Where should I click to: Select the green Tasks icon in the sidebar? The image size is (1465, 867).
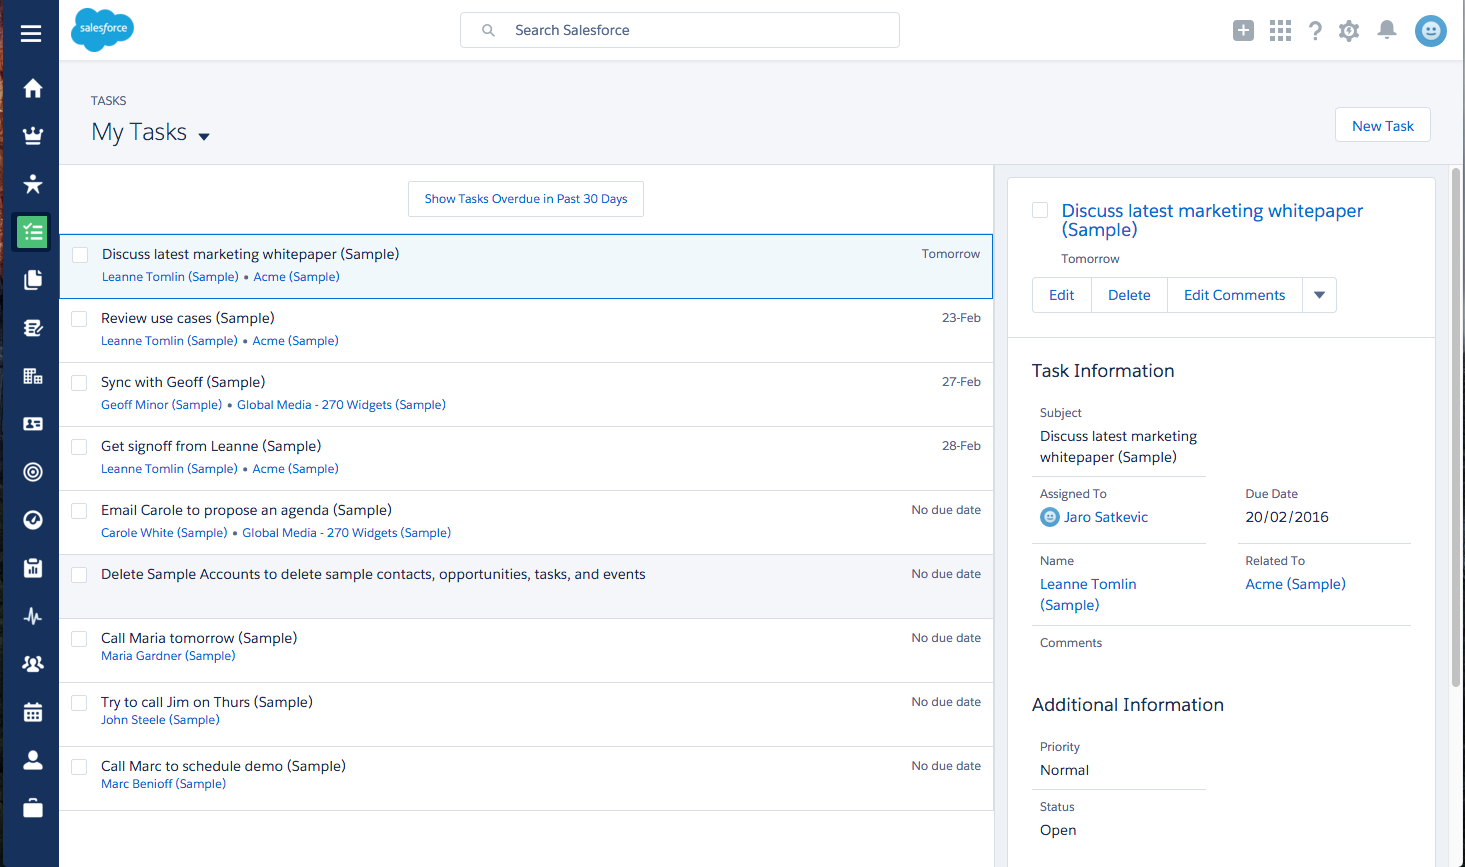pos(33,232)
